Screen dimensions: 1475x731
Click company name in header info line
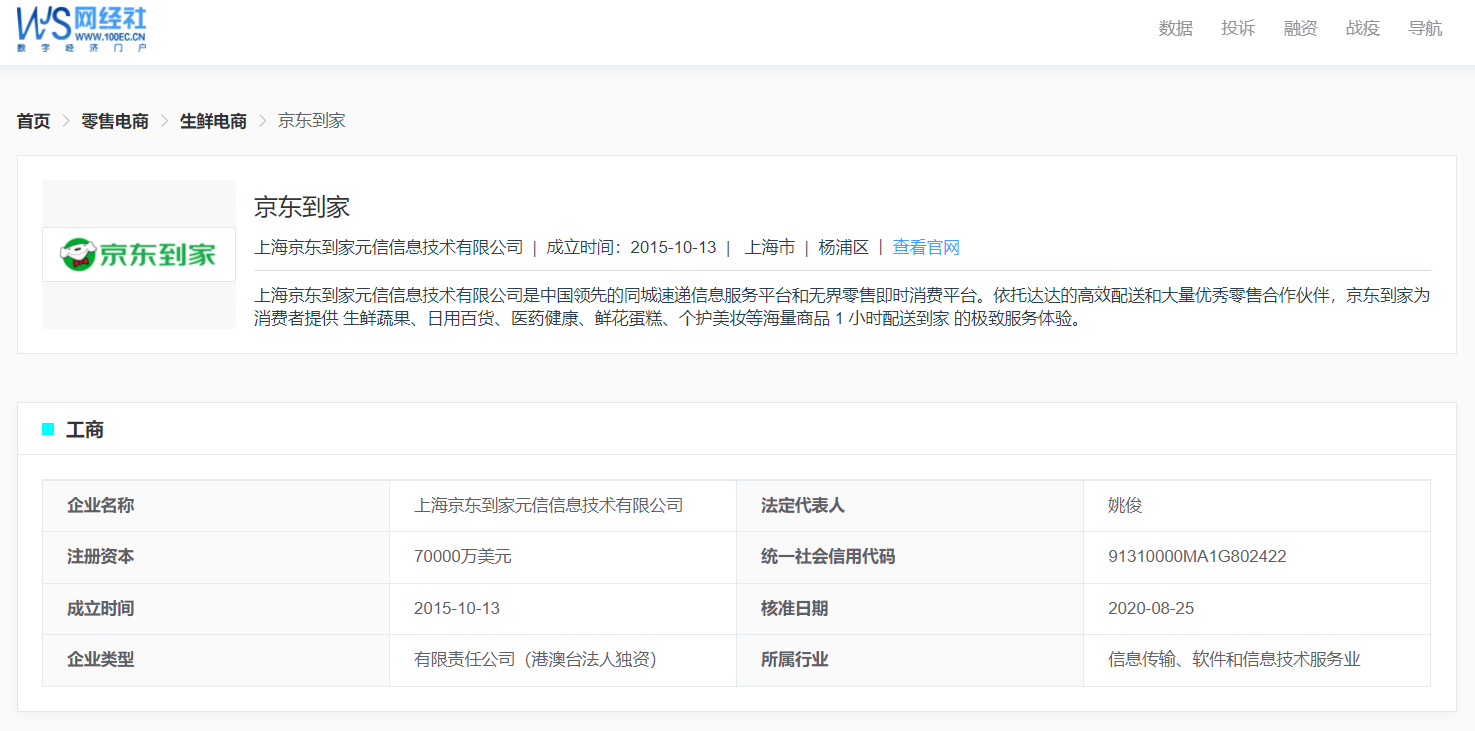click(x=389, y=247)
